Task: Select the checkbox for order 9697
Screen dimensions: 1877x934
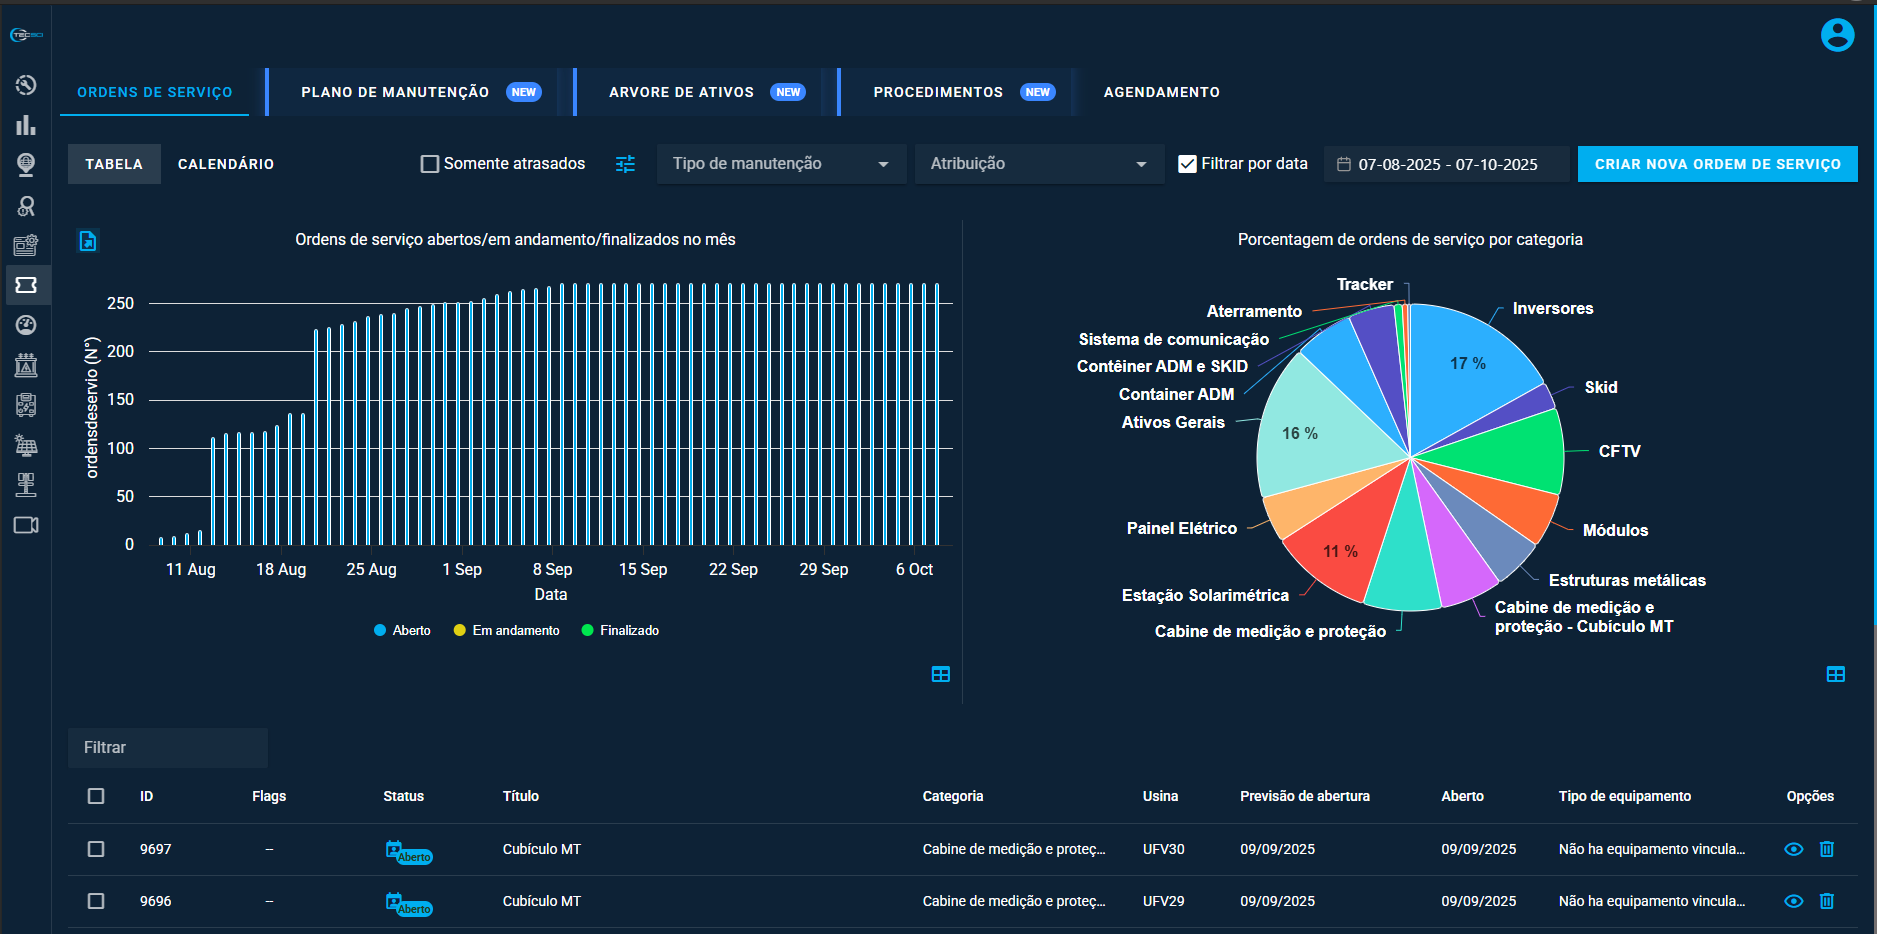Action: click(96, 849)
